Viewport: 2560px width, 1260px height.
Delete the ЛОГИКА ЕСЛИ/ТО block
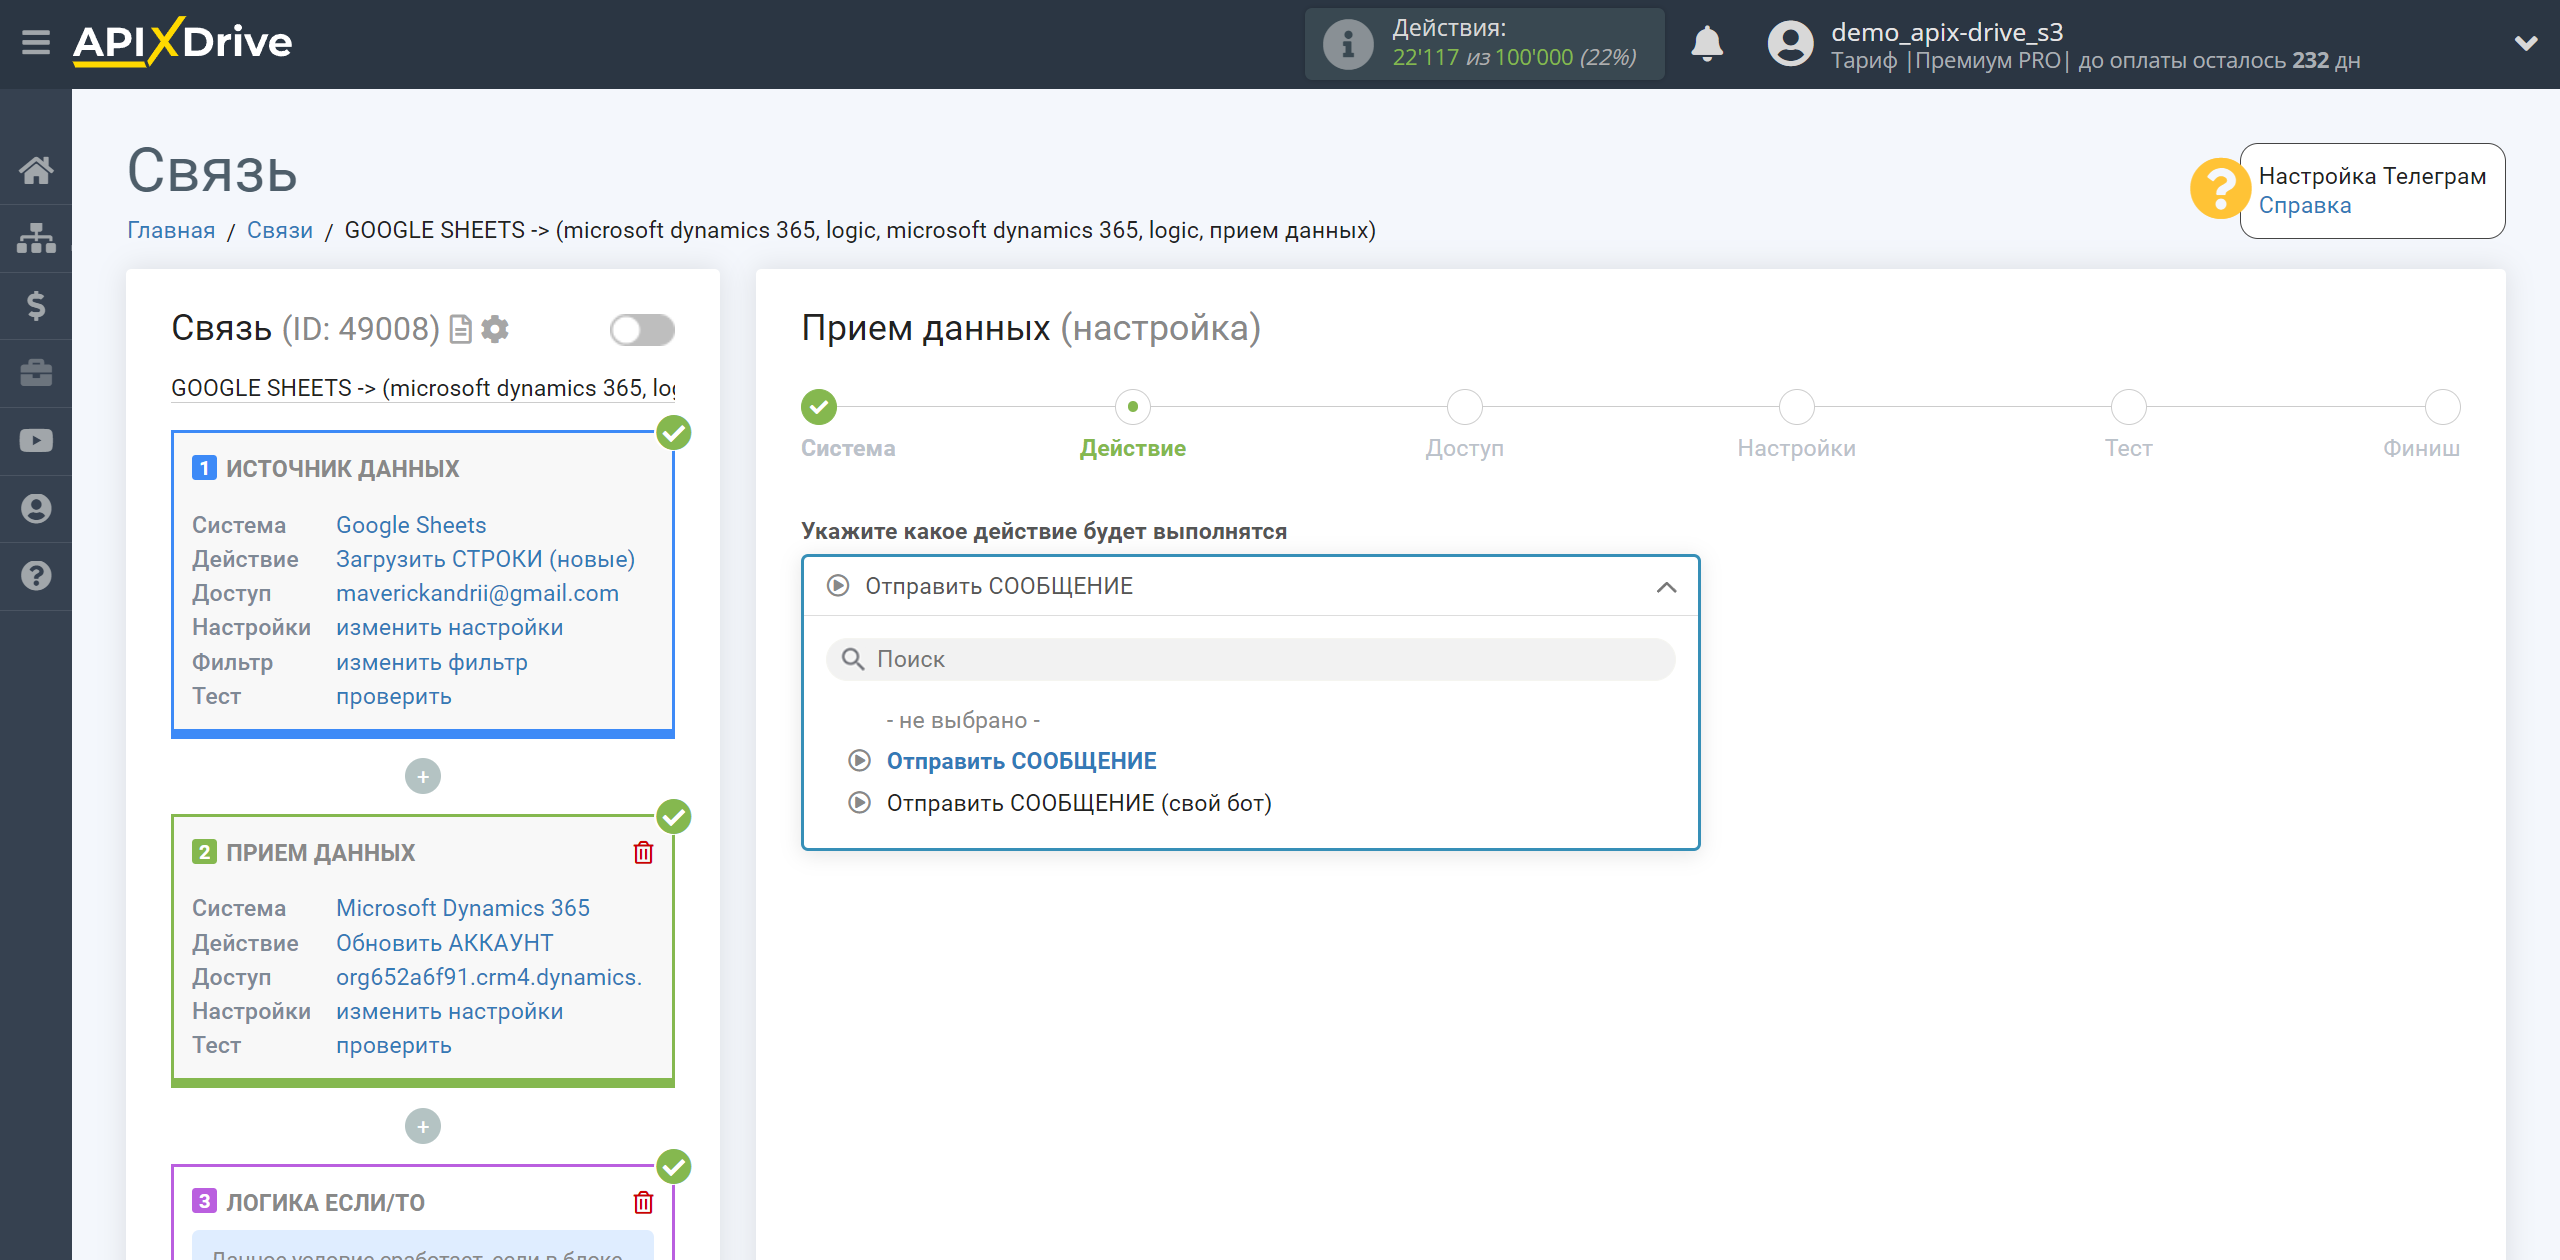(x=643, y=1203)
